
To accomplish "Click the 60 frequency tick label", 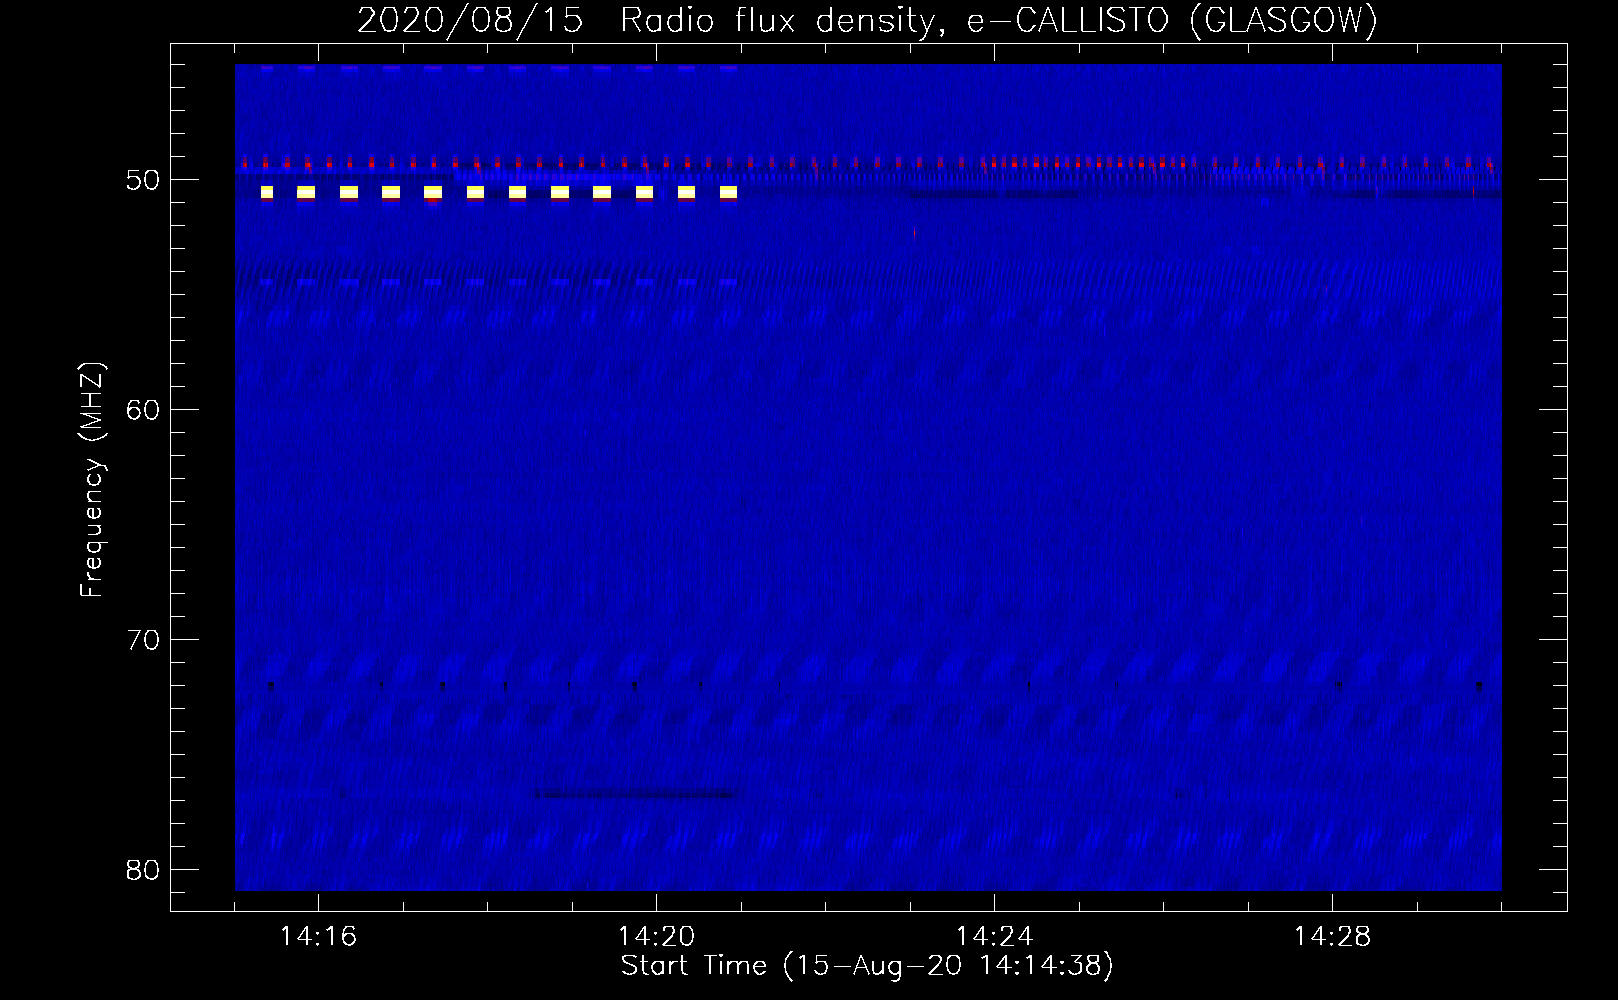I will click(x=144, y=410).
